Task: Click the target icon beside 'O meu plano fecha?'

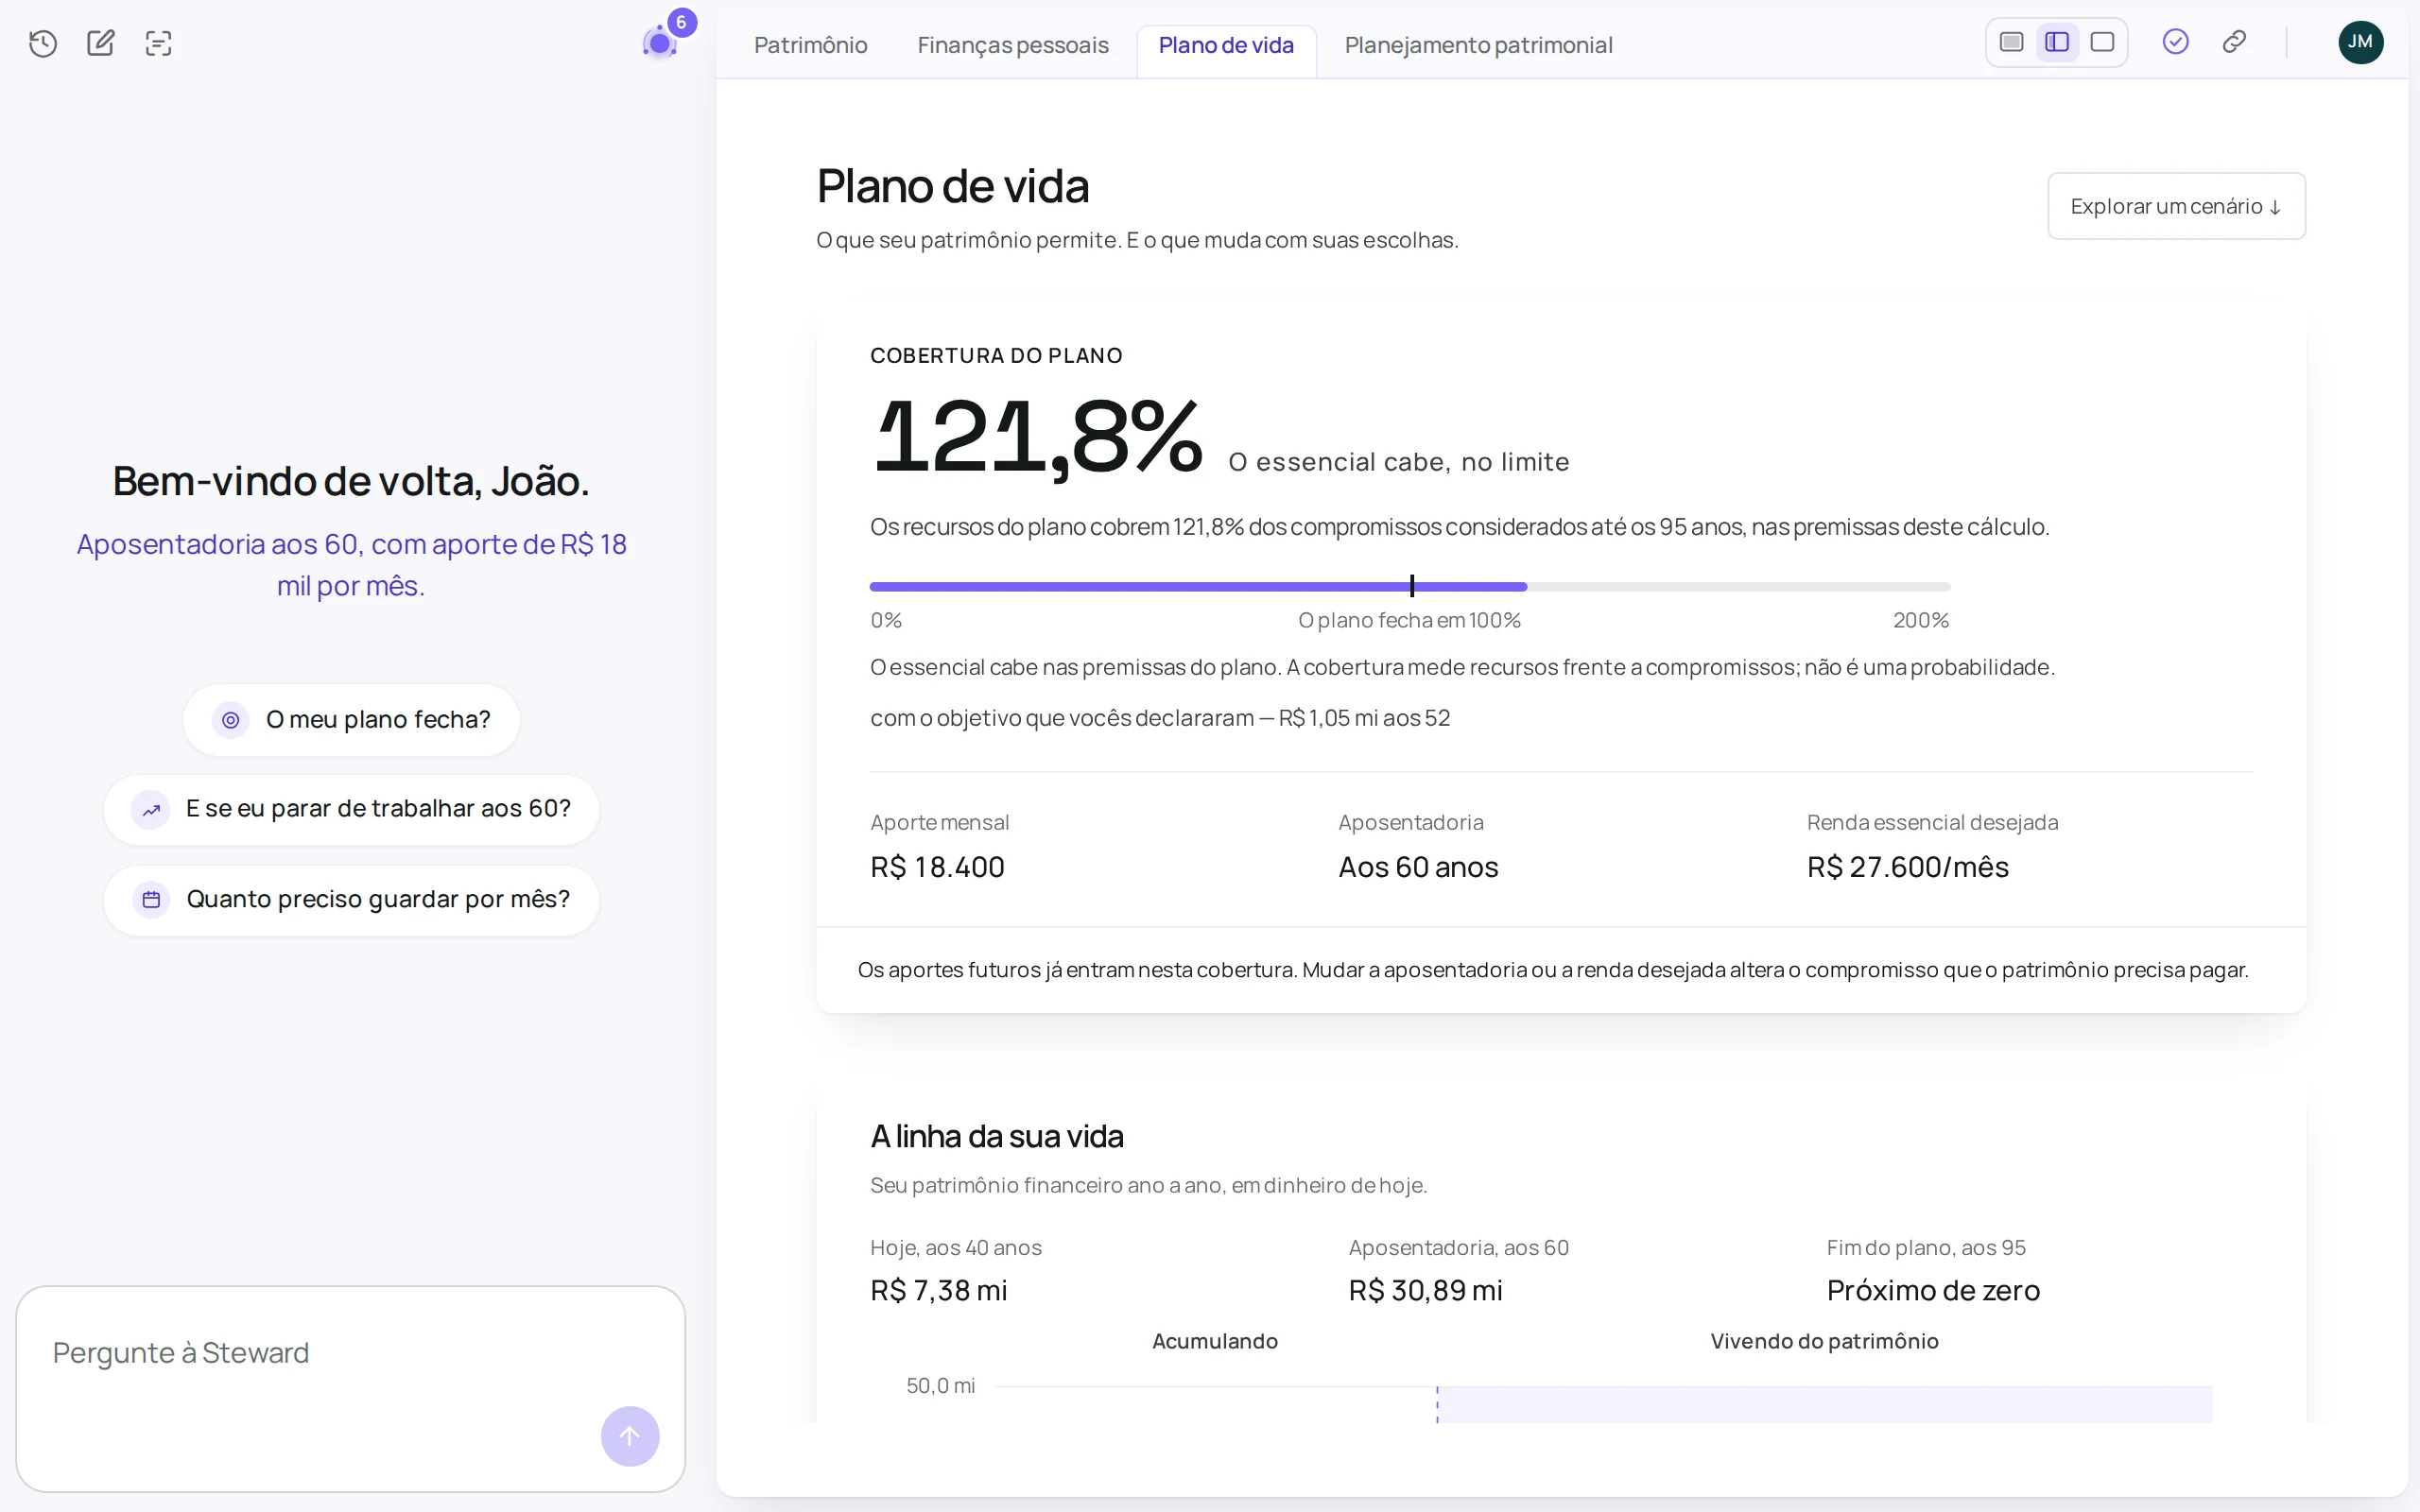Action: [x=231, y=720]
